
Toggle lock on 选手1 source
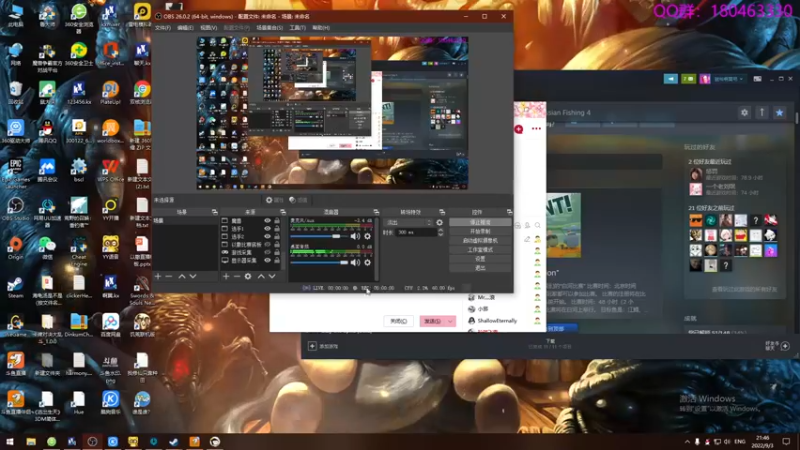click(x=277, y=229)
